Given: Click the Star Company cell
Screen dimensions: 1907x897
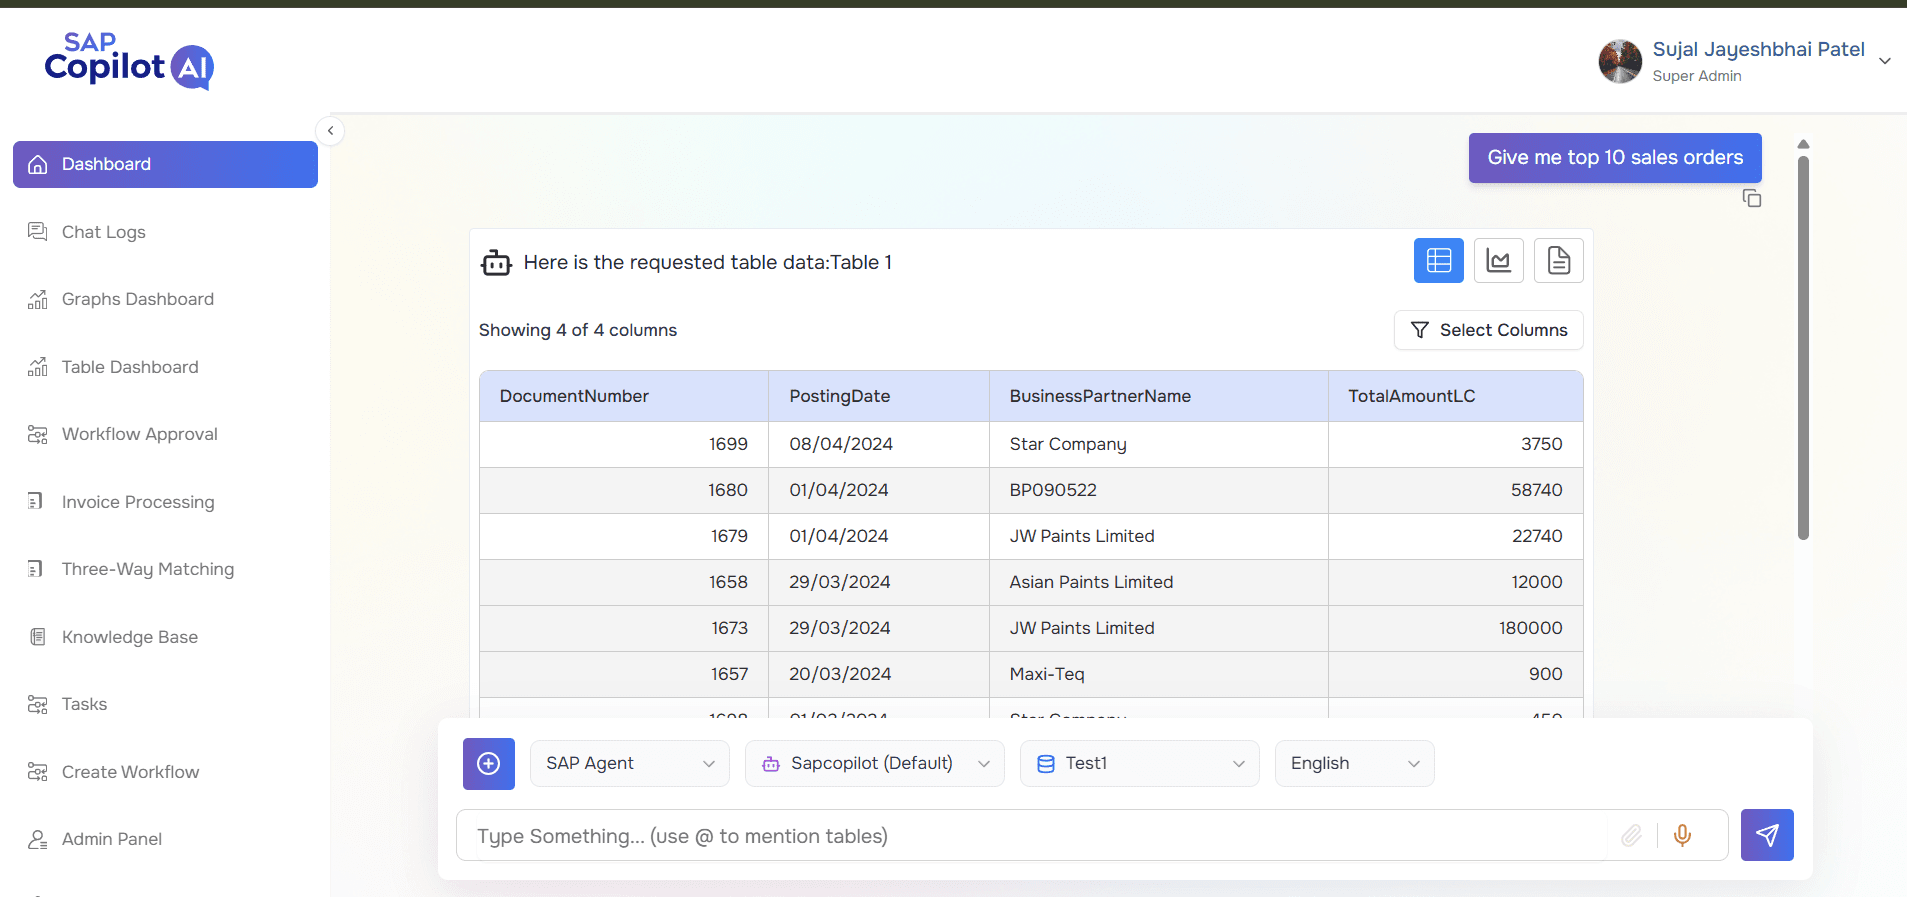Looking at the screenshot, I should [x=1159, y=444].
